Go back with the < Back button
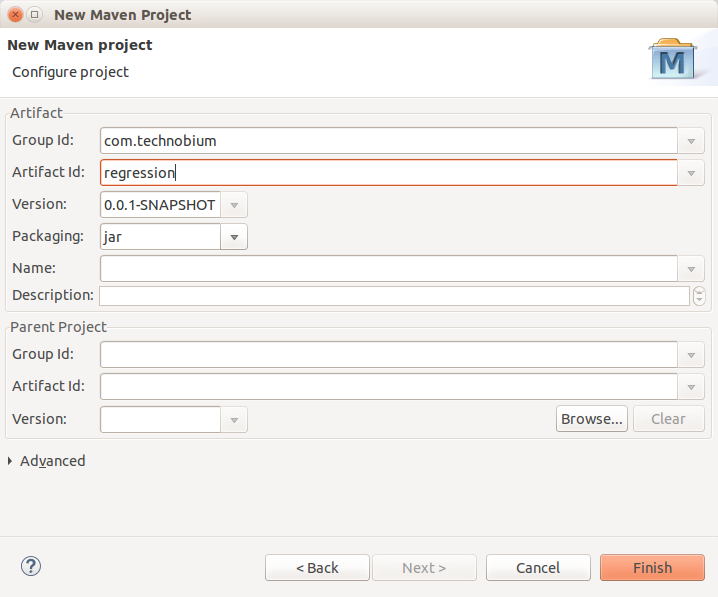 [x=317, y=568]
